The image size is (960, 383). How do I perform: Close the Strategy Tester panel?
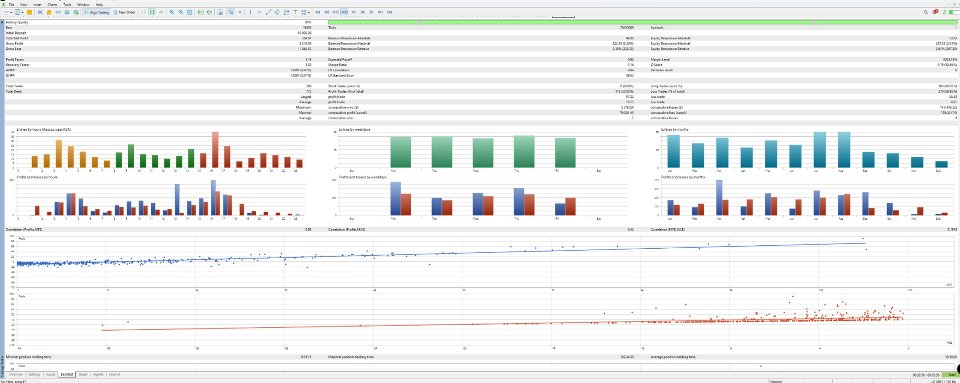coord(2,22)
